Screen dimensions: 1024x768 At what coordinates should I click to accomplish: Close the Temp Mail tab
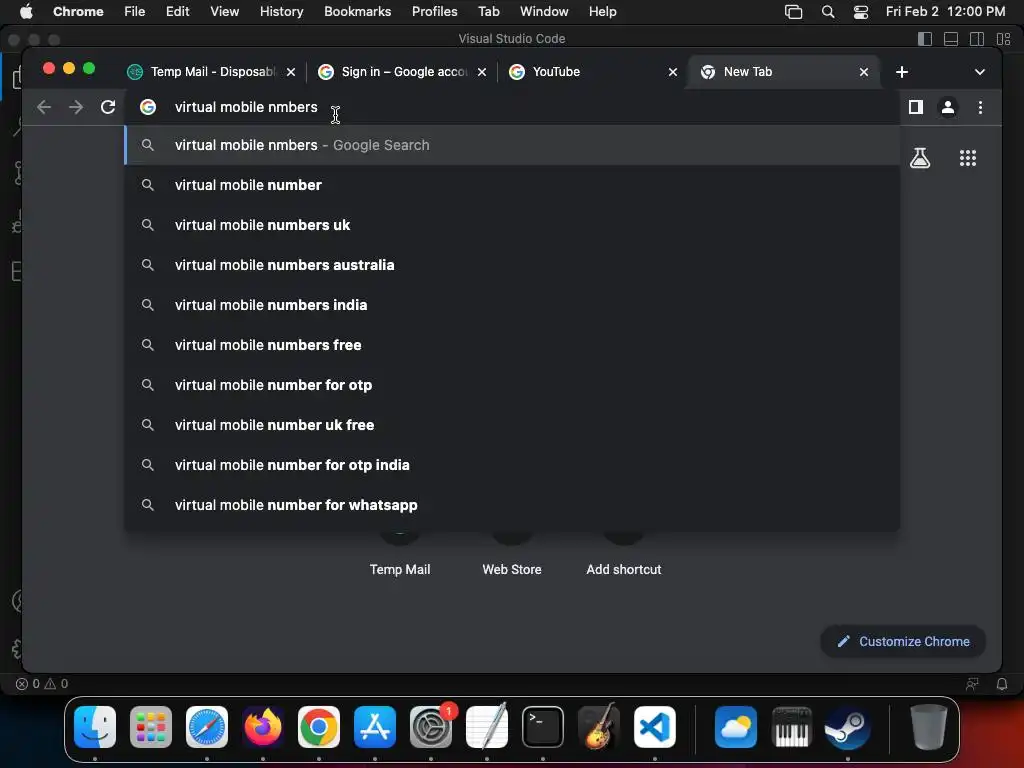click(291, 72)
